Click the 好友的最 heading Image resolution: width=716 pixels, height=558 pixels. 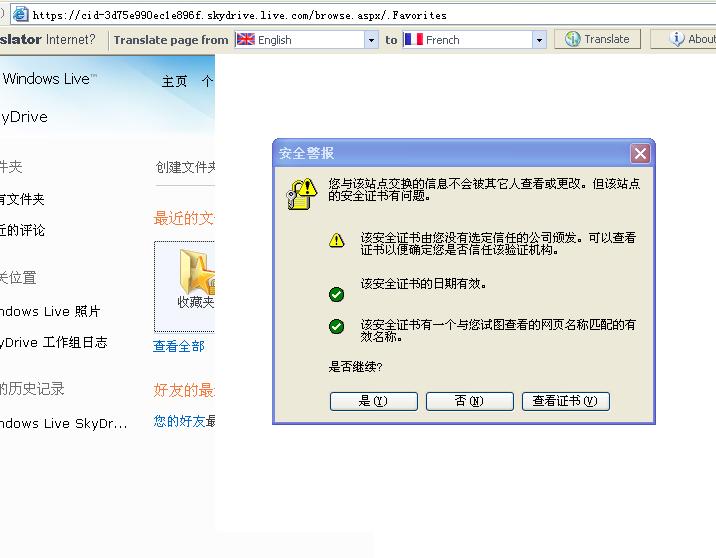point(184,390)
